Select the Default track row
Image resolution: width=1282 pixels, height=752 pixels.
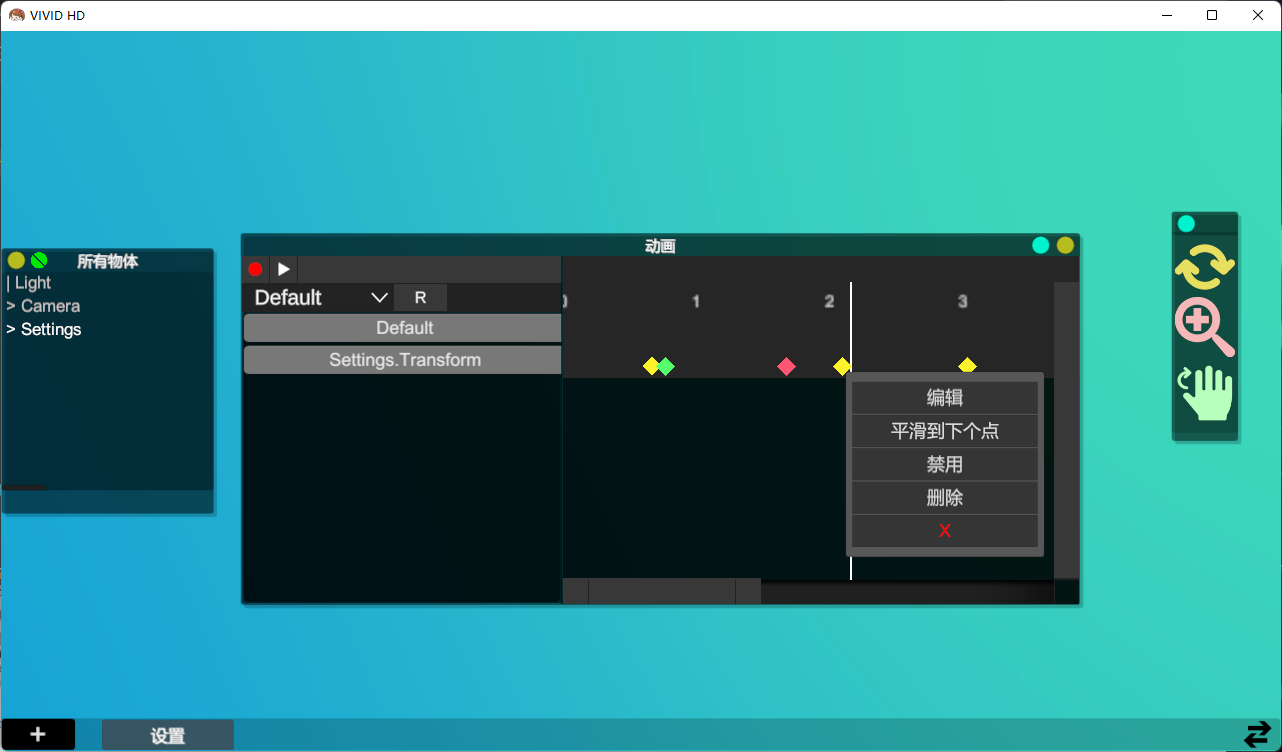tap(403, 328)
